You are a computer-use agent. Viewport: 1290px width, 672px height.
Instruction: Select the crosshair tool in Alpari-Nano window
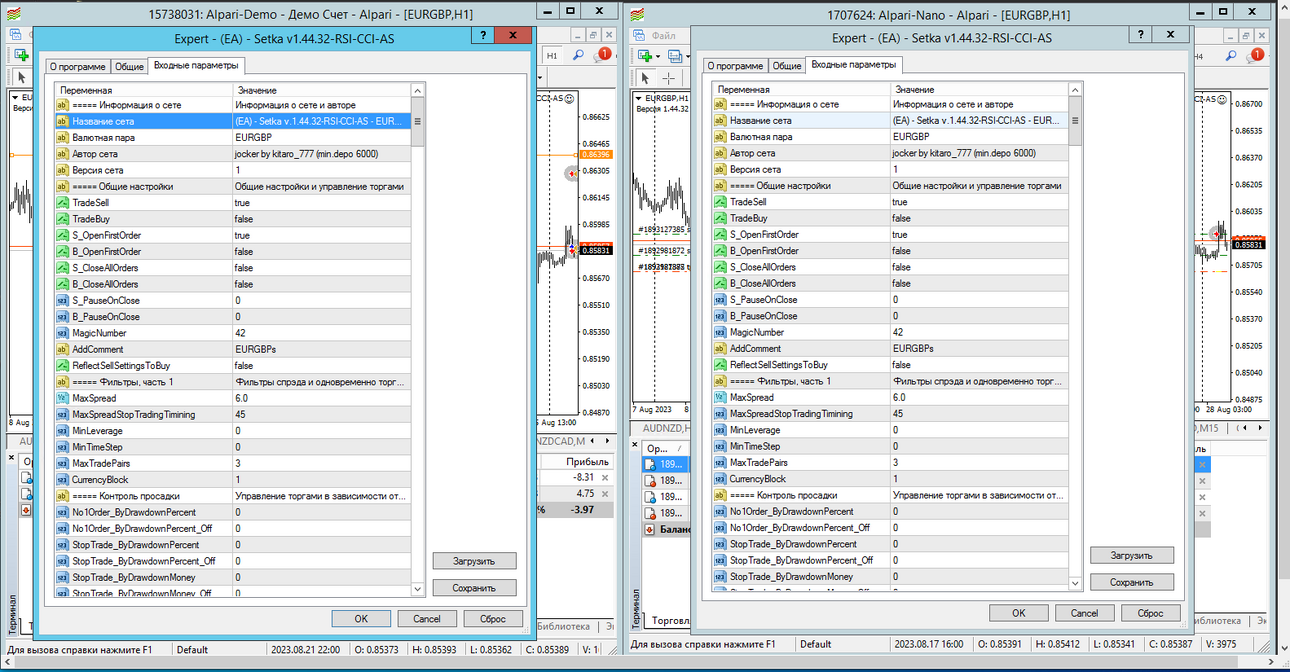(x=669, y=78)
